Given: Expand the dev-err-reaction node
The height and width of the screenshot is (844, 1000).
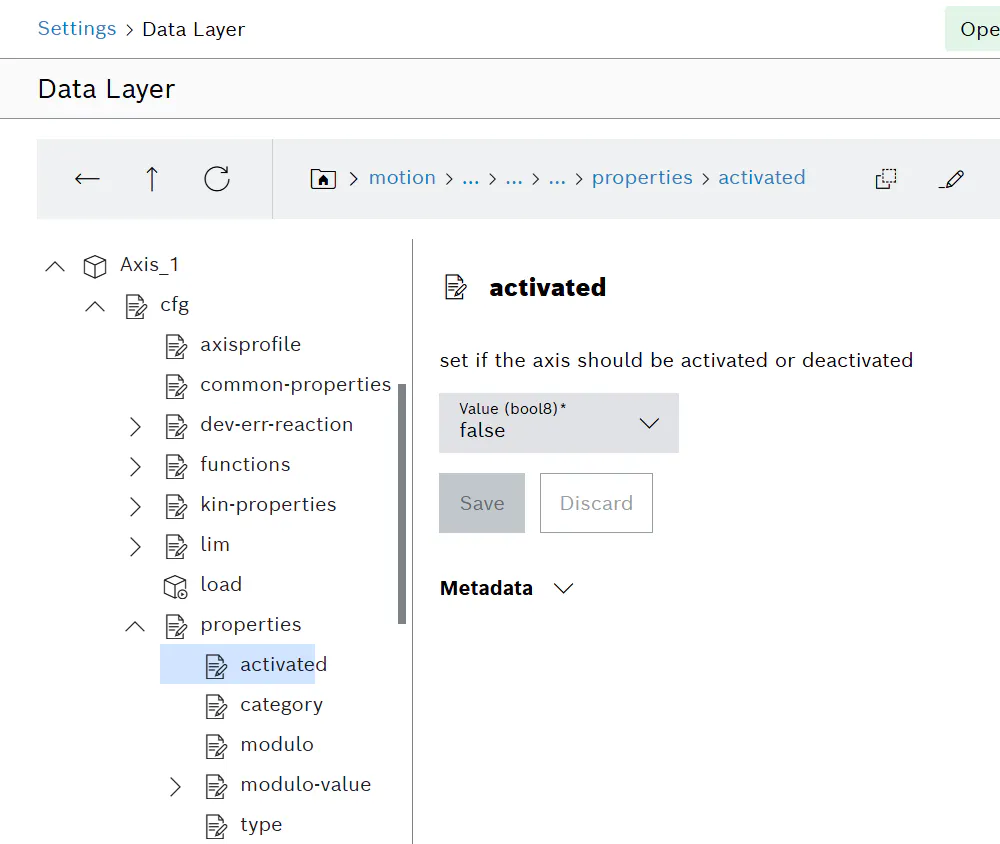Looking at the screenshot, I should (135, 426).
